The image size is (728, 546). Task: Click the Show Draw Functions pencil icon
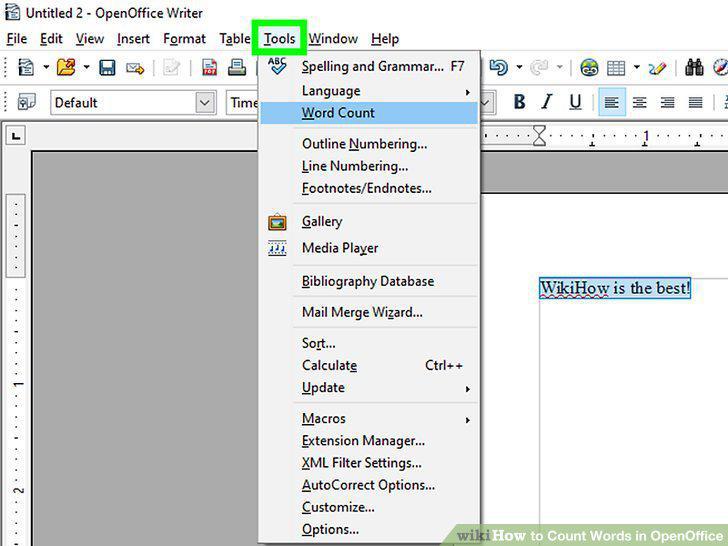tap(657, 69)
